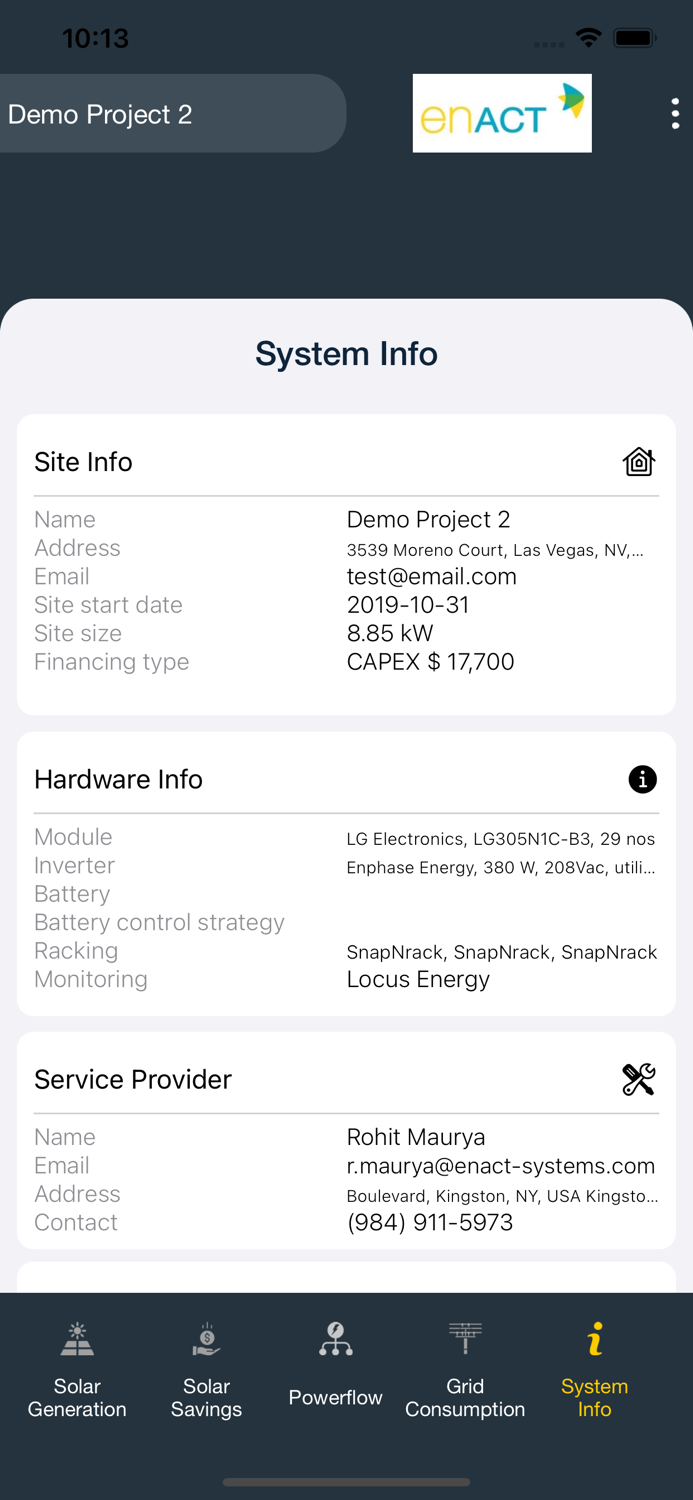This screenshot has width=693, height=1500.
Task: Tap the yellow System Info icon
Action: pyautogui.click(x=594, y=1337)
